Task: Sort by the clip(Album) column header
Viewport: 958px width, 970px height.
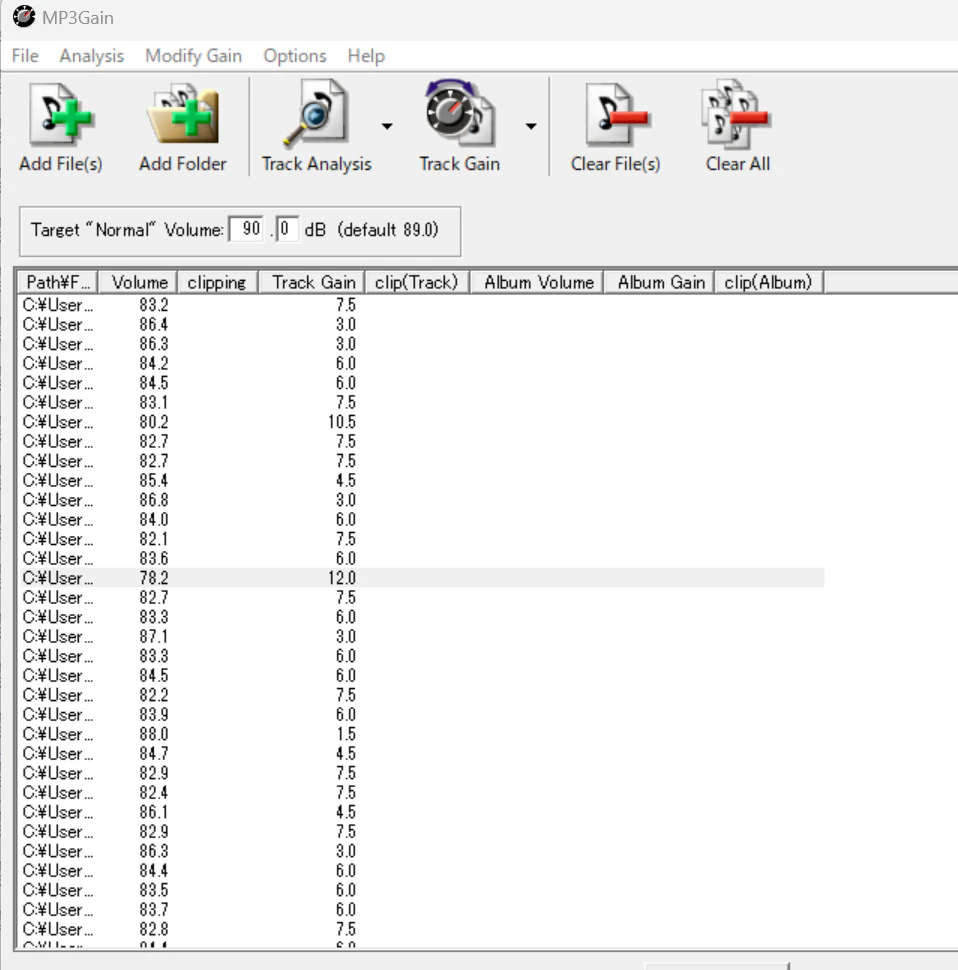Action: pyautogui.click(x=769, y=282)
